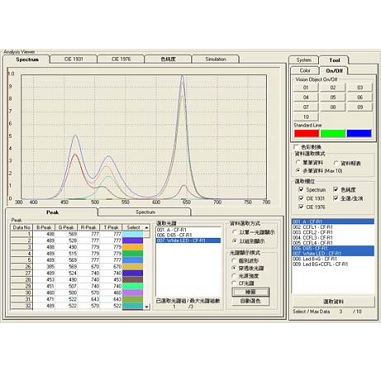The image size is (381, 381).
Task: Uncheck the Spectrum checkbox
Action: 301,189
